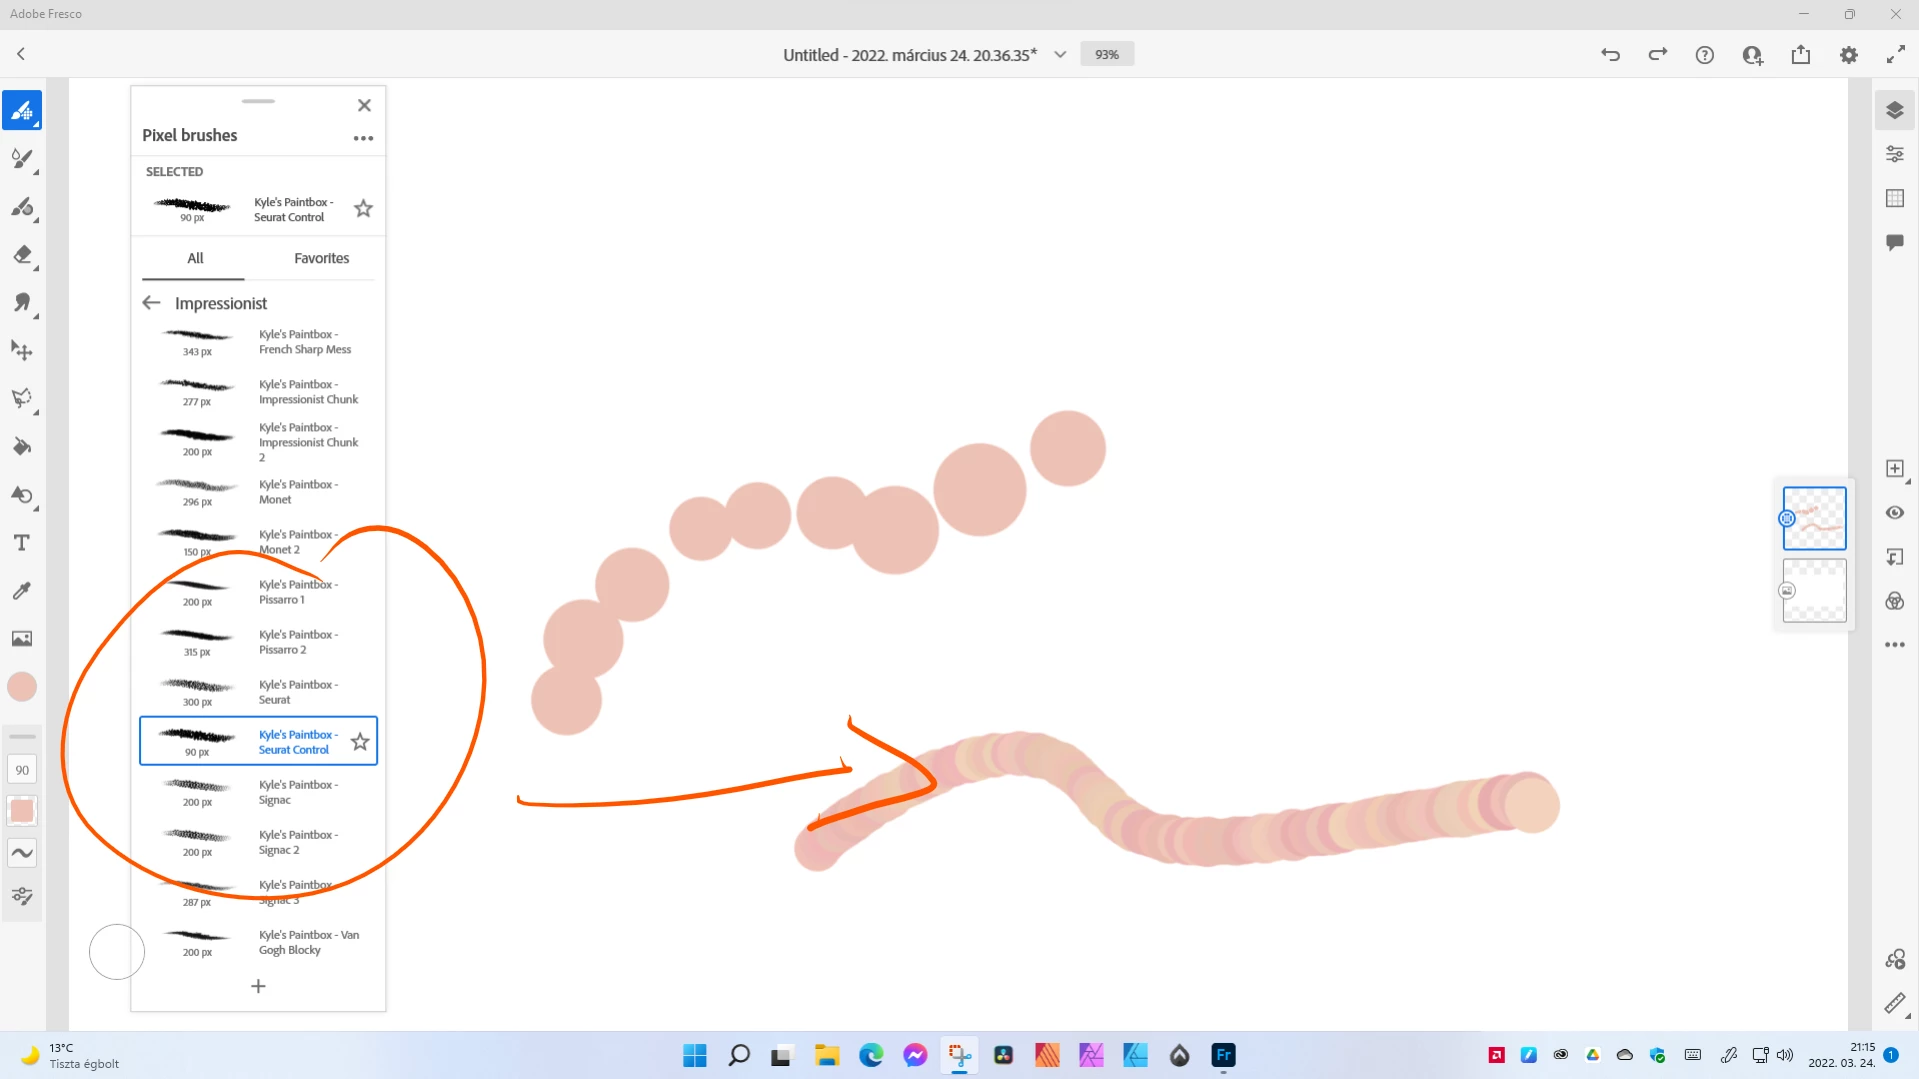Viewport: 1919px width, 1079px height.
Task: Open the Place image tool
Action: pyautogui.click(x=22, y=639)
